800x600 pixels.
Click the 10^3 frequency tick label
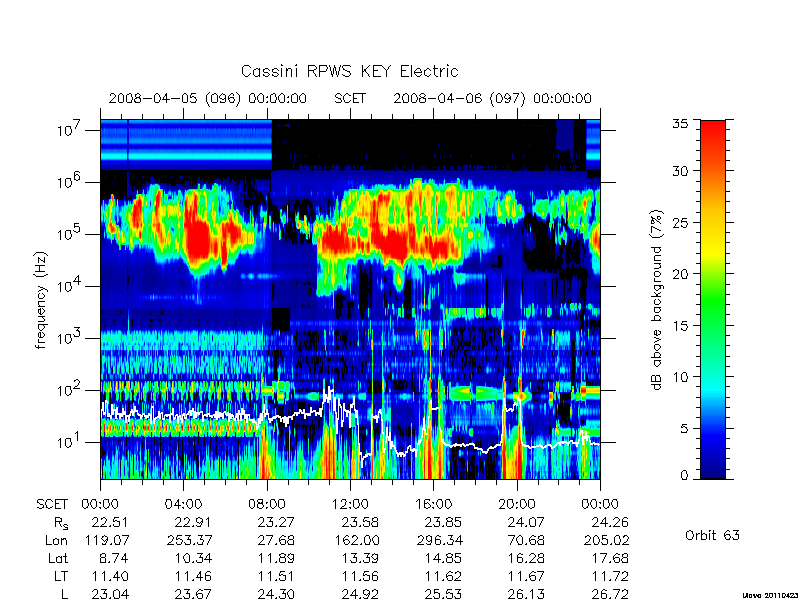68,337
